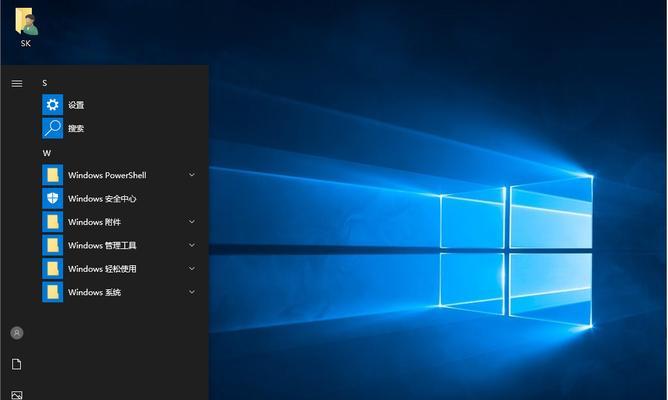The image size is (668, 400).
Task: Select the Windows 附件 label
Action: [94, 222]
